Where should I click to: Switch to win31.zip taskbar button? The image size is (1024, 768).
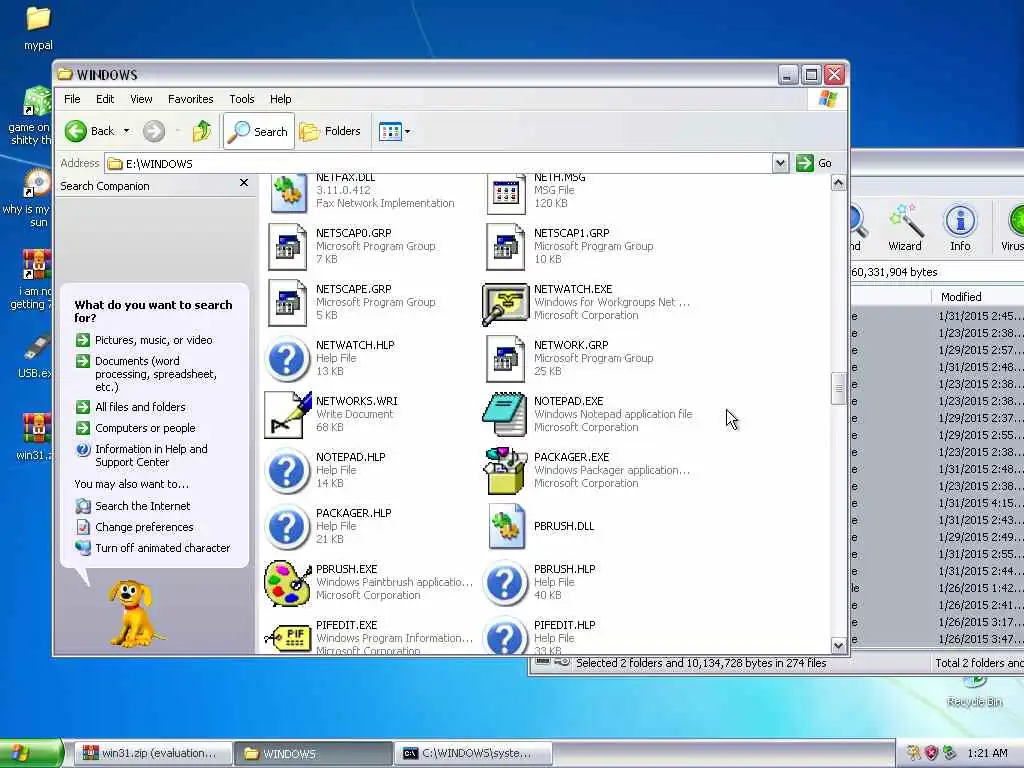click(x=151, y=754)
